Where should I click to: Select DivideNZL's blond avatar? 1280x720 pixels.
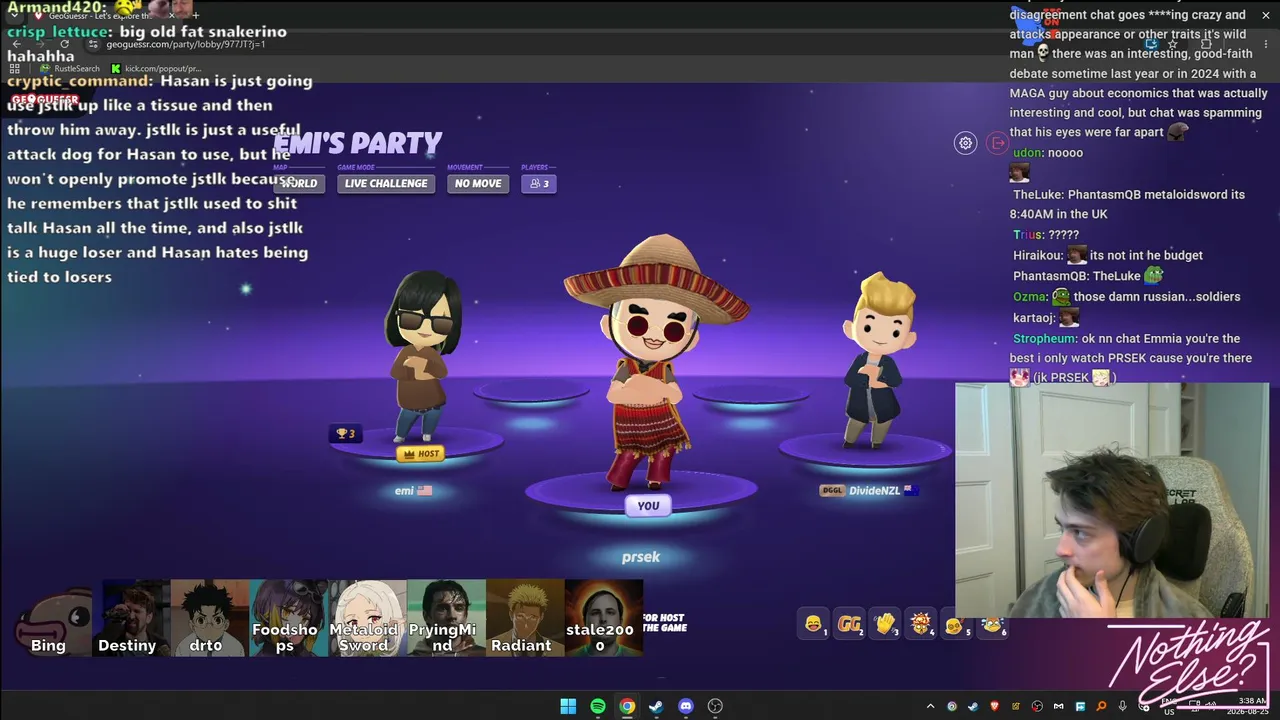tap(880, 360)
